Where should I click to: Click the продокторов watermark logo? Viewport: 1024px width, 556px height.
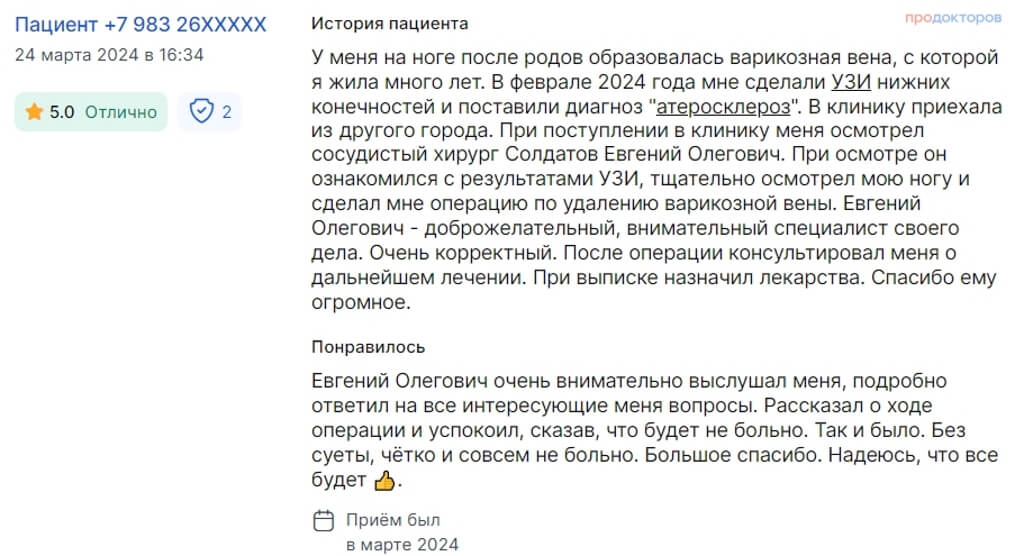(x=953, y=18)
